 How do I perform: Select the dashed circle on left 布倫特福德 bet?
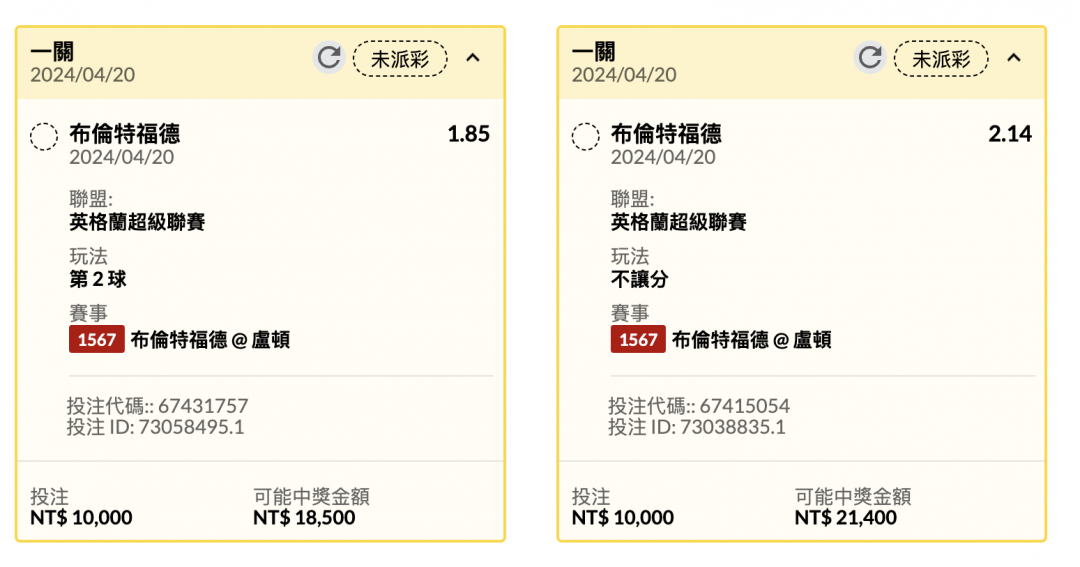(44, 136)
